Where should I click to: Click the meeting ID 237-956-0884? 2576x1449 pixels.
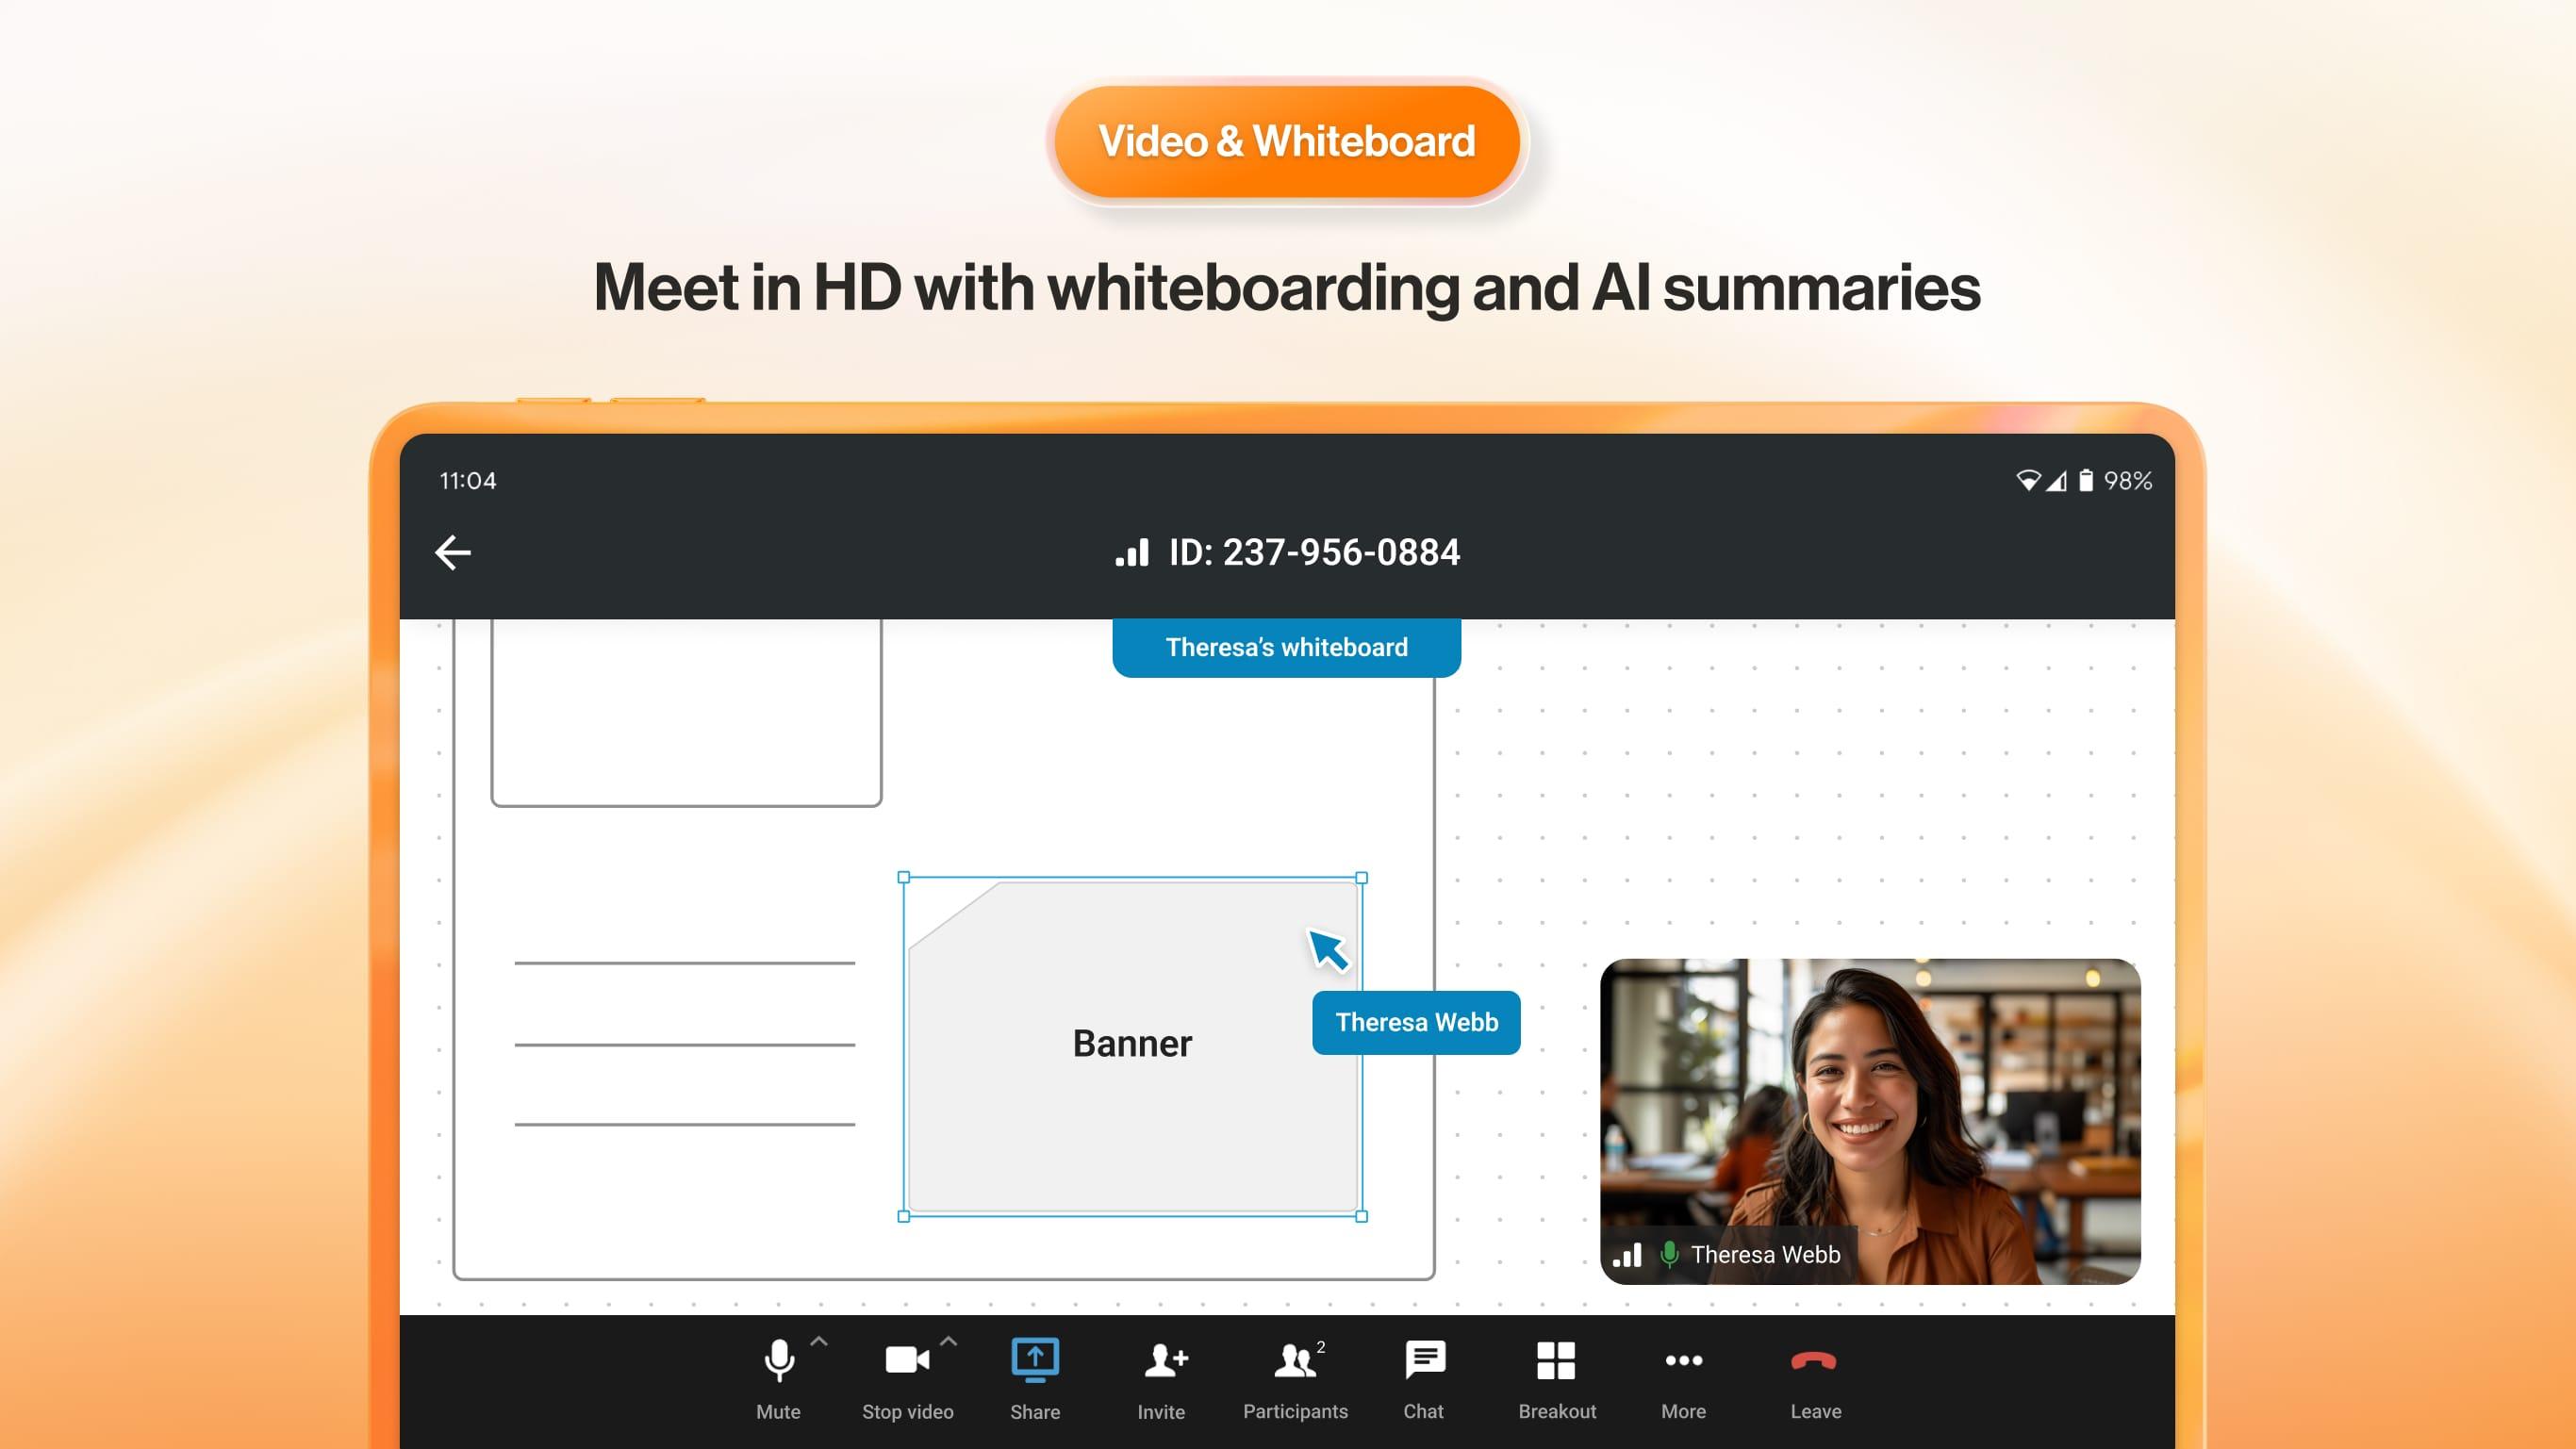[1314, 552]
